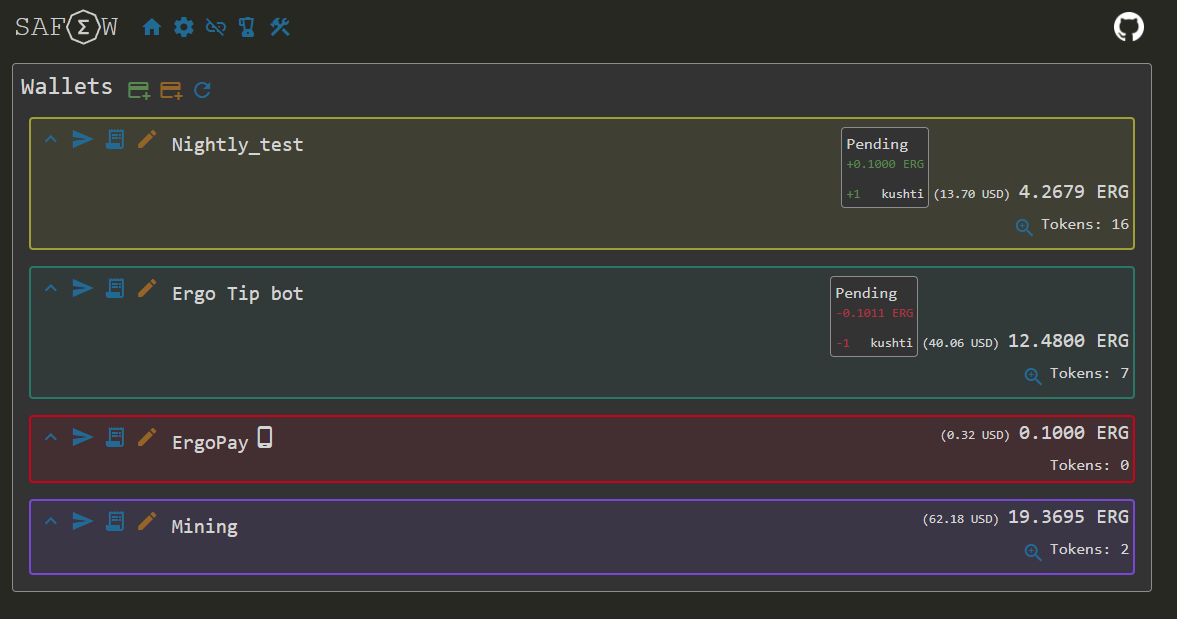This screenshot has height=619, width=1177.
Task: Click the ErgoPay mobile phone icon
Action: 265,437
